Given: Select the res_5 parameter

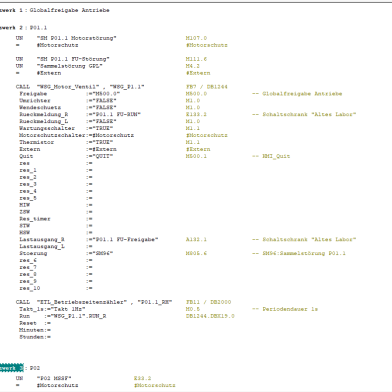Looking at the screenshot, I should (28, 198).
